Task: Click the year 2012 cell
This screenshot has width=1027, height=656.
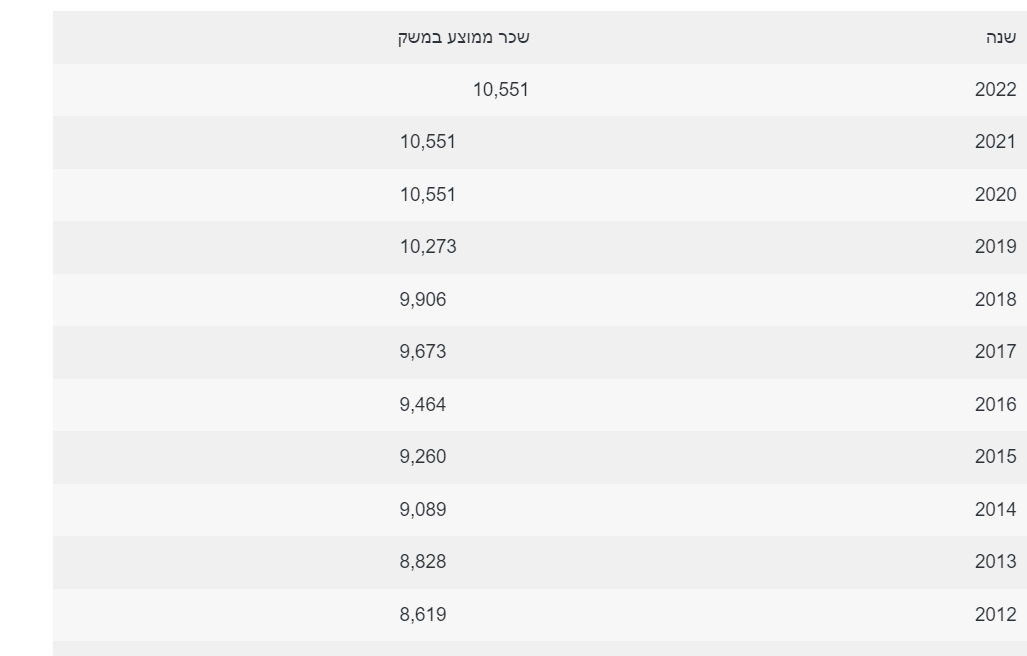Action: (x=996, y=614)
